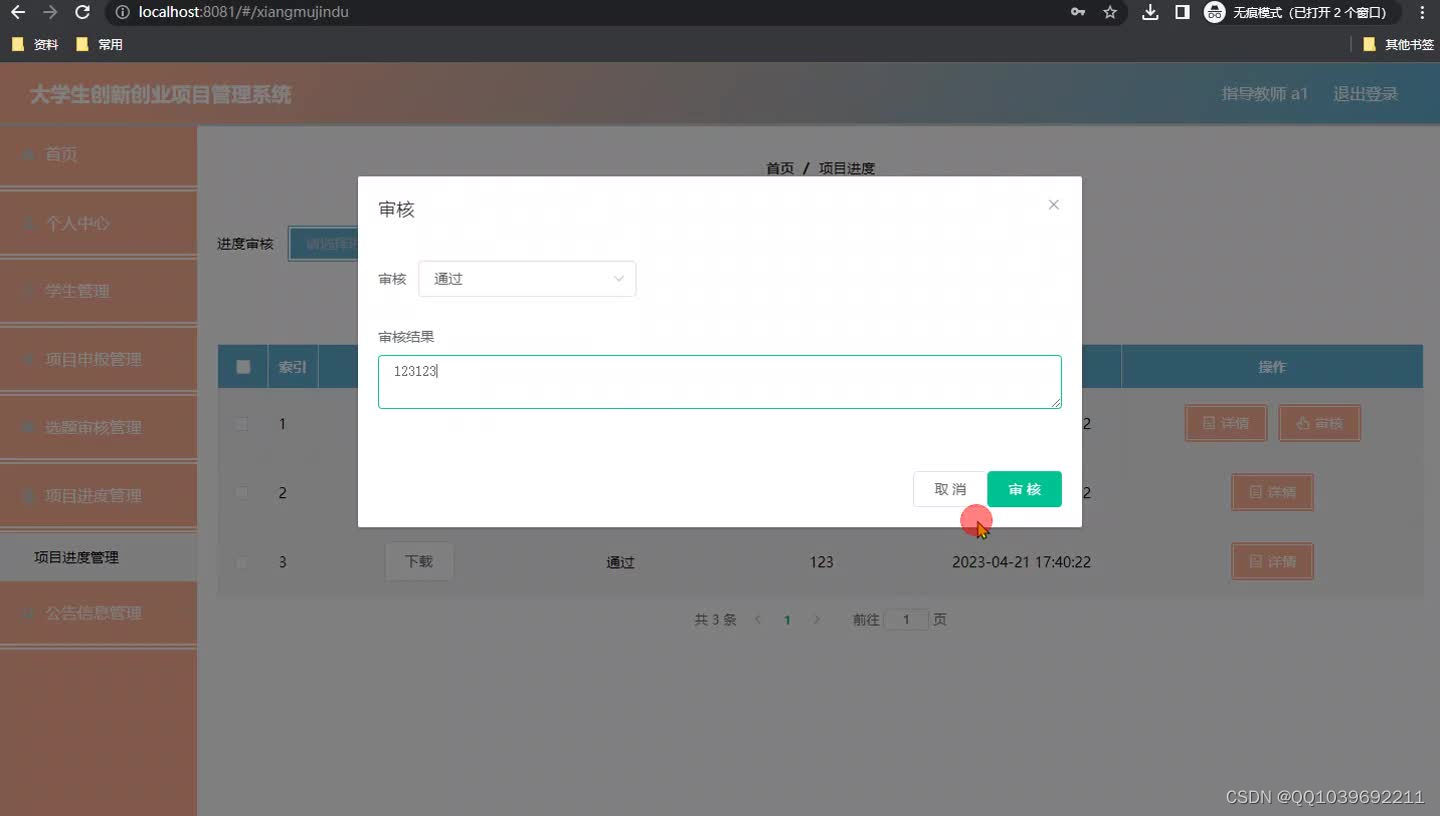Screen dimensions: 1440x816
Task: Click the 审核 icon button on row 1
Action: click(1319, 423)
